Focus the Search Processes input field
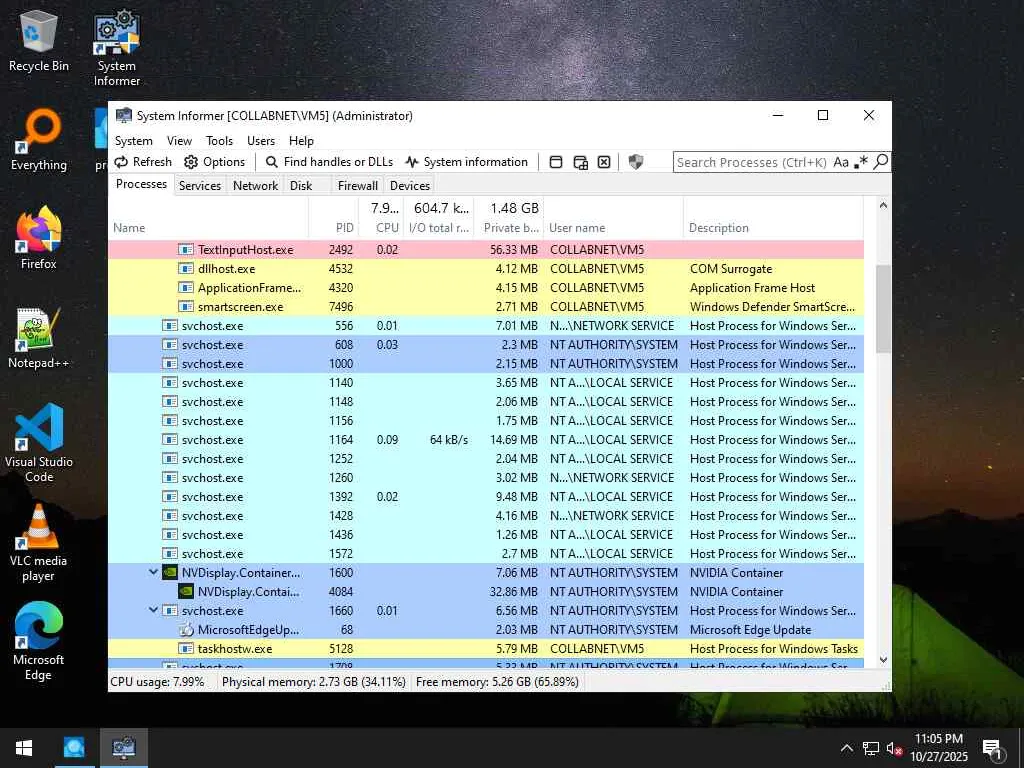Viewport: 1024px width, 768px height. click(752, 162)
